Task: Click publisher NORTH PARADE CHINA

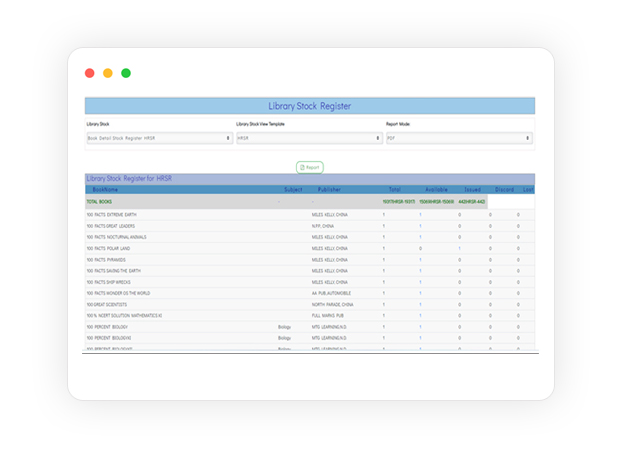Action: tap(332, 305)
